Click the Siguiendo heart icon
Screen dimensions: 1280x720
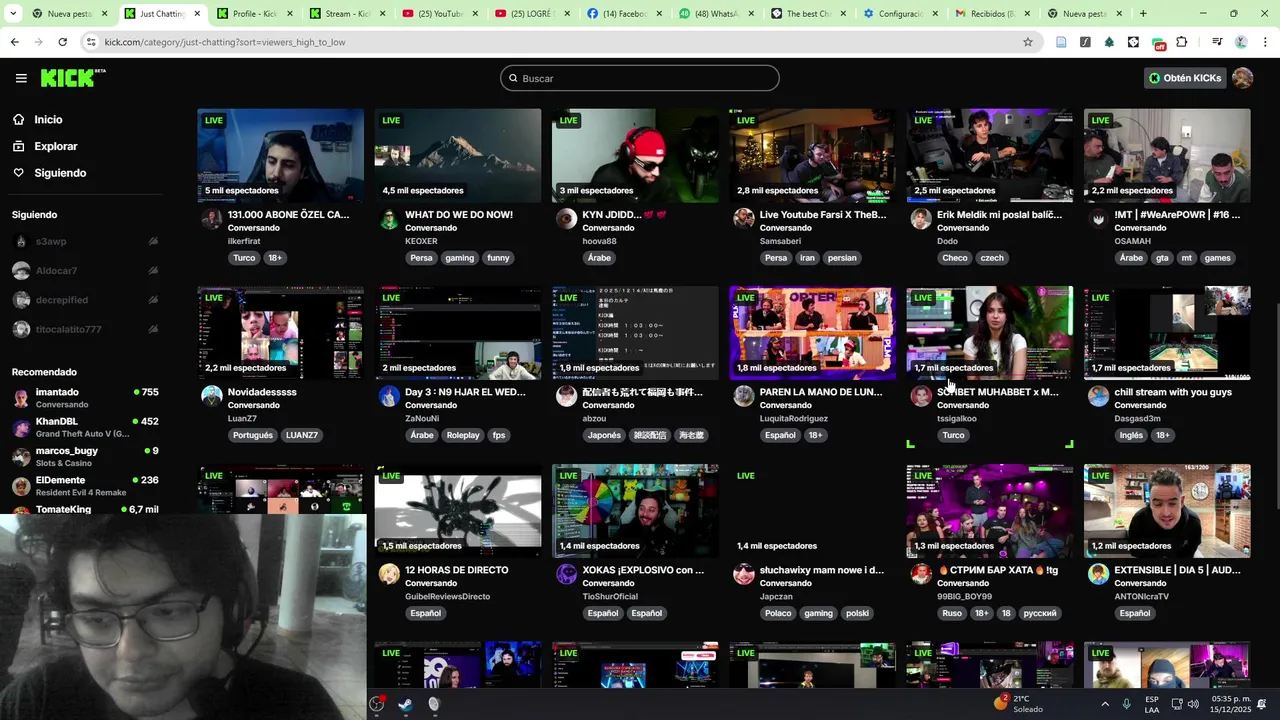18,173
